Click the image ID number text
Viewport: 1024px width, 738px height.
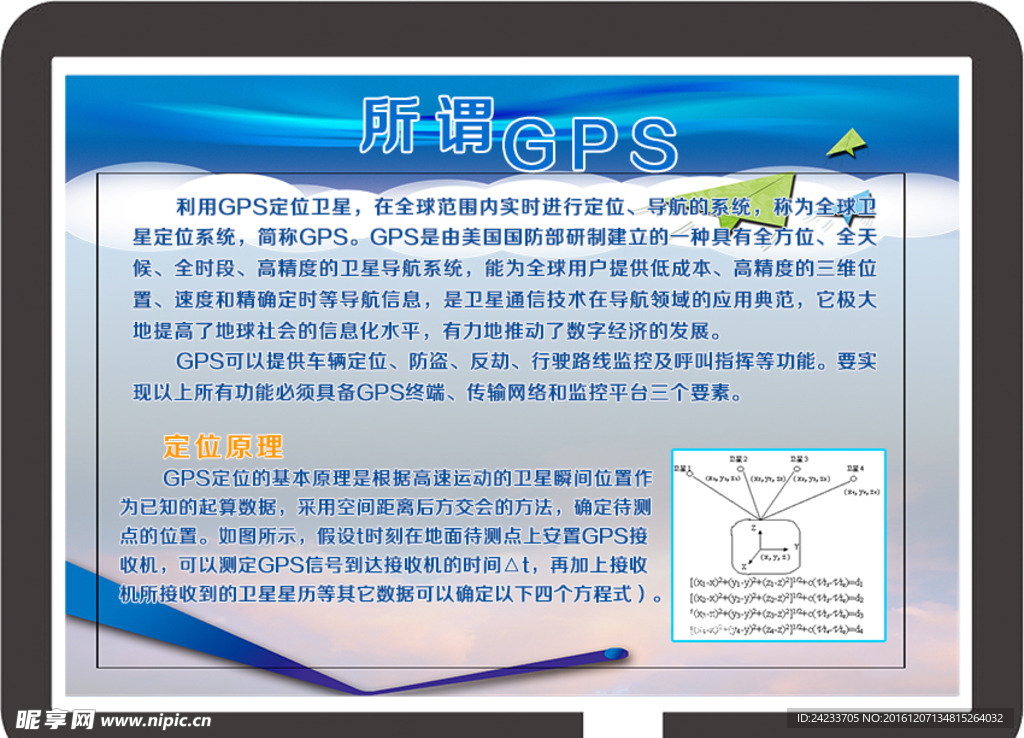point(899,718)
